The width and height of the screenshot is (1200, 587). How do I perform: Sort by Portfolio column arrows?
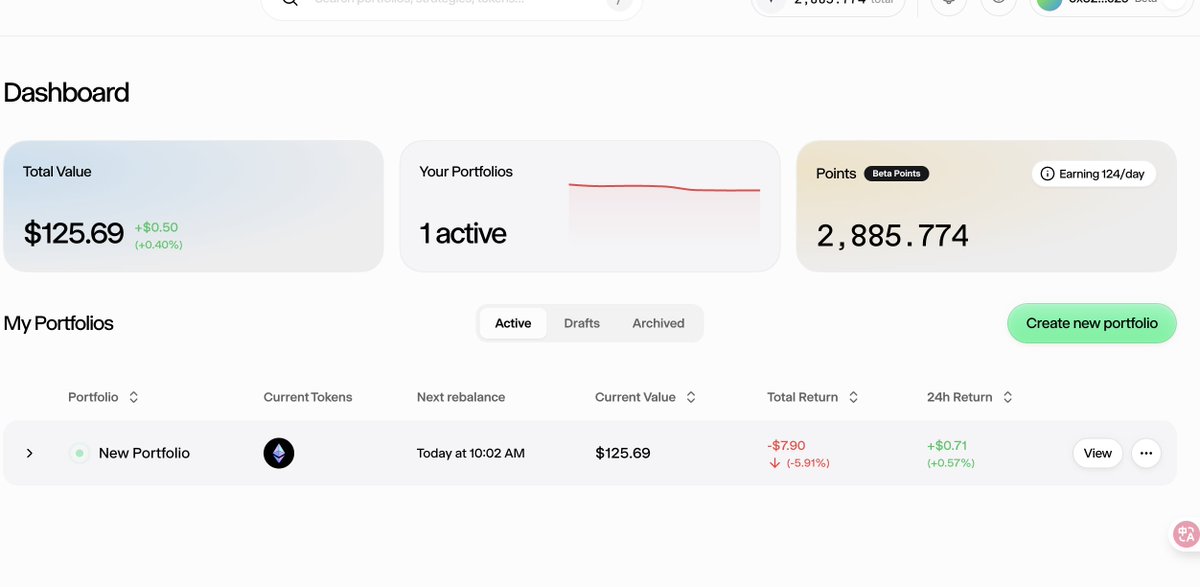click(134, 397)
